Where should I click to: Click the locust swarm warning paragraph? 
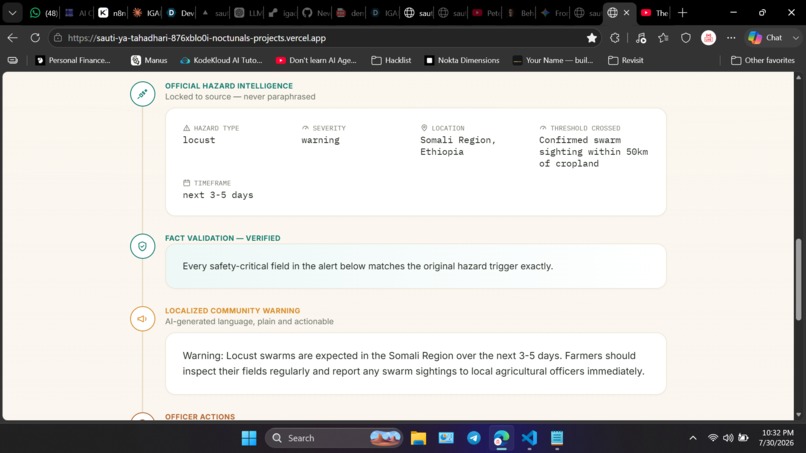(x=413, y=364)
